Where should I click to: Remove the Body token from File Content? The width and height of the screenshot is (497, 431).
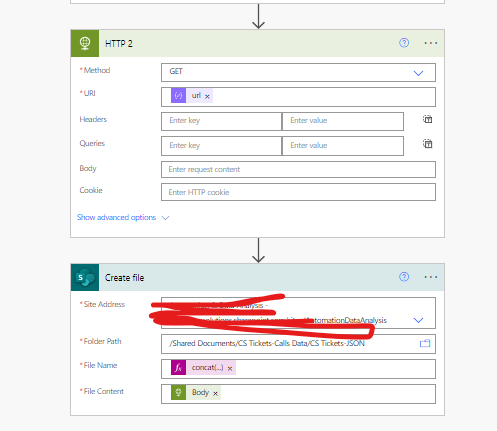[216, 393]
